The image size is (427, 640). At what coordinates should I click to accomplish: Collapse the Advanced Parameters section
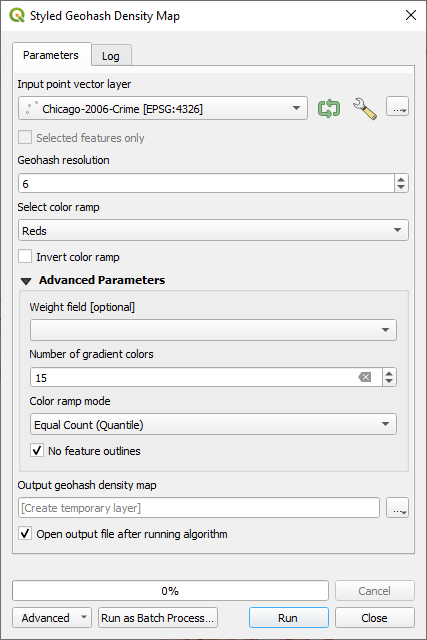coord(26,281)
